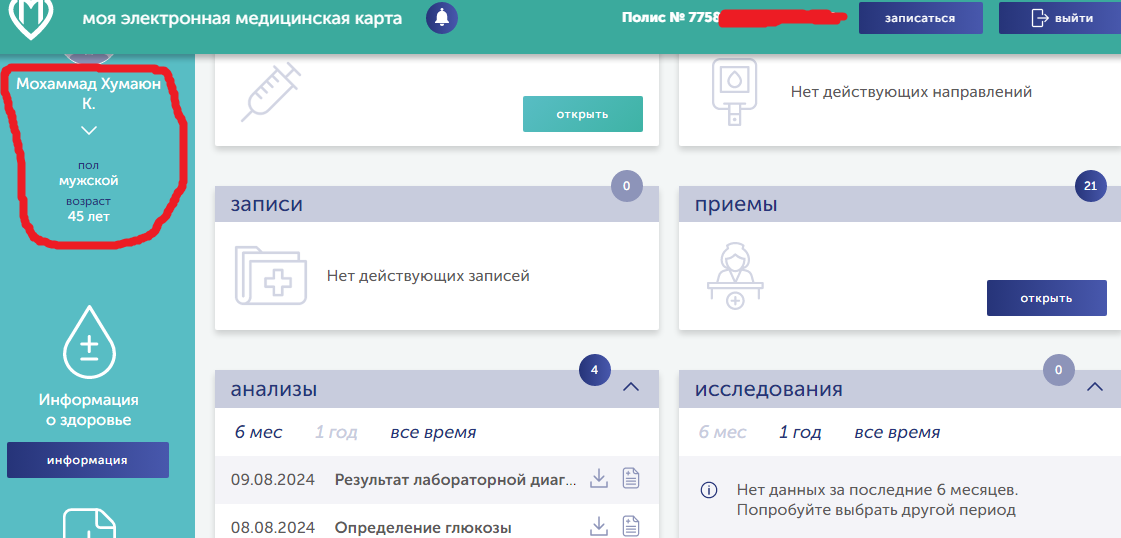Open Определение глюкозы entry
This screenshot has height=538, width=1121.
(423, 529)
